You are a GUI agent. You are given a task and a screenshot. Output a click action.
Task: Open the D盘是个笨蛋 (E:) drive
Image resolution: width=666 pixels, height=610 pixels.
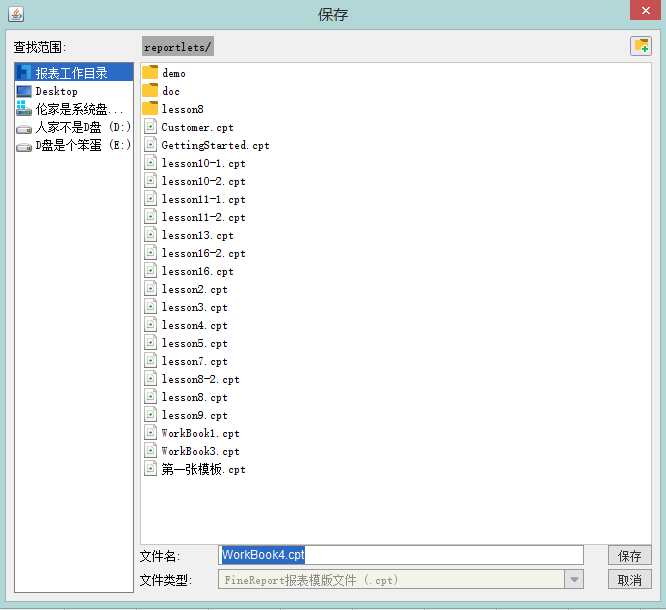coord(74,145)
